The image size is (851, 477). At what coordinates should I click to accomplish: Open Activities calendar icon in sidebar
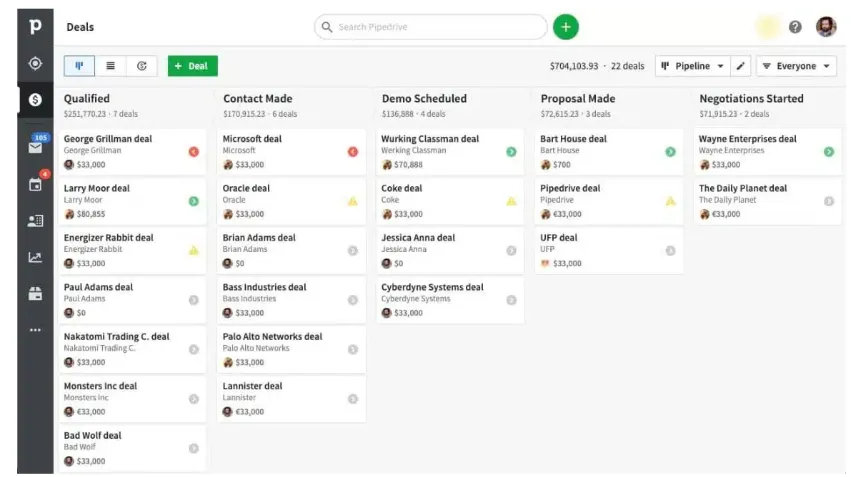(36, 183)
